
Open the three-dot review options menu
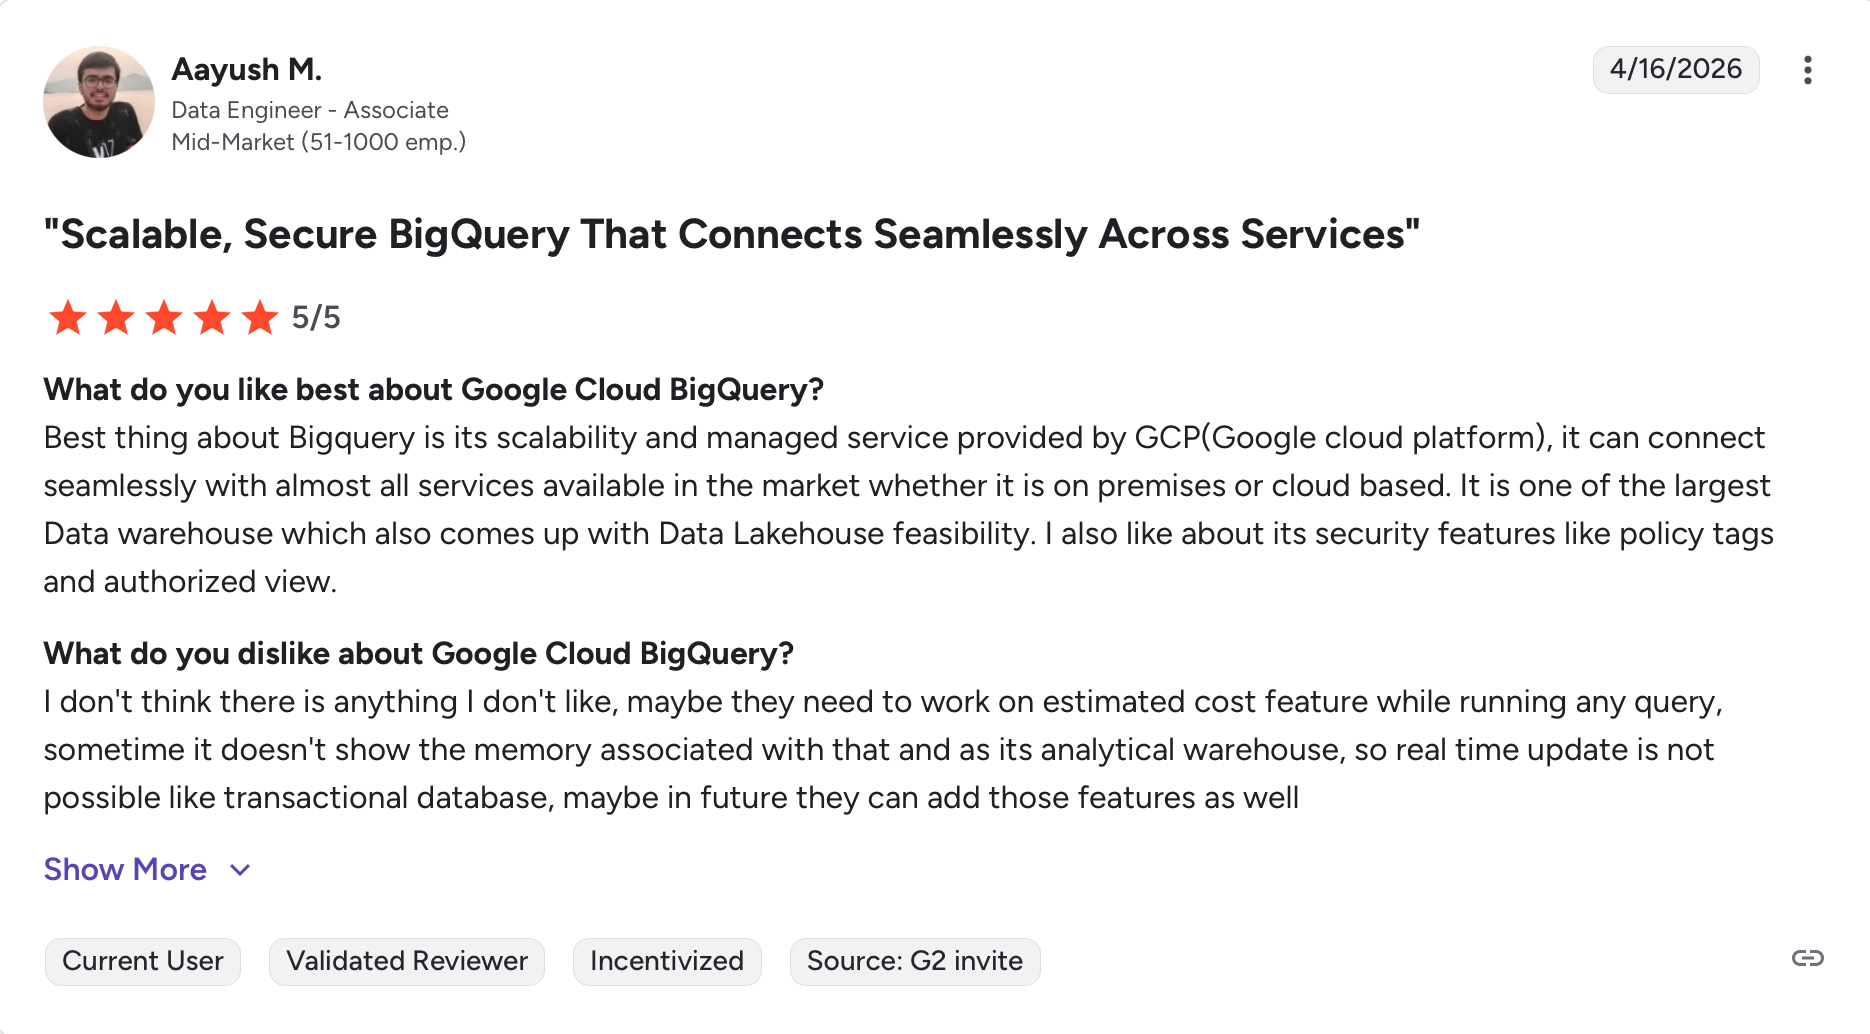pyautogui.click(x=1807, y=70)
